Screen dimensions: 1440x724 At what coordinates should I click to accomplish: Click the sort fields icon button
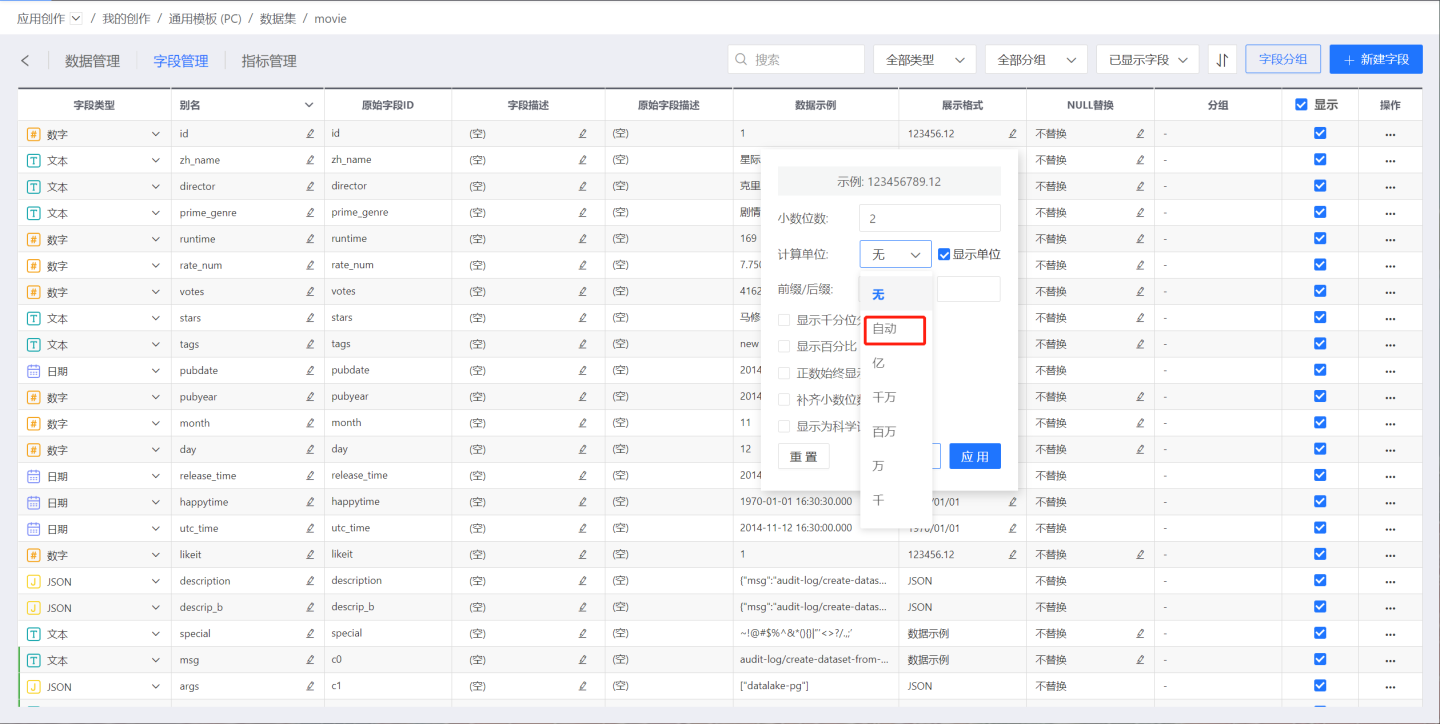coord(1222,60)
